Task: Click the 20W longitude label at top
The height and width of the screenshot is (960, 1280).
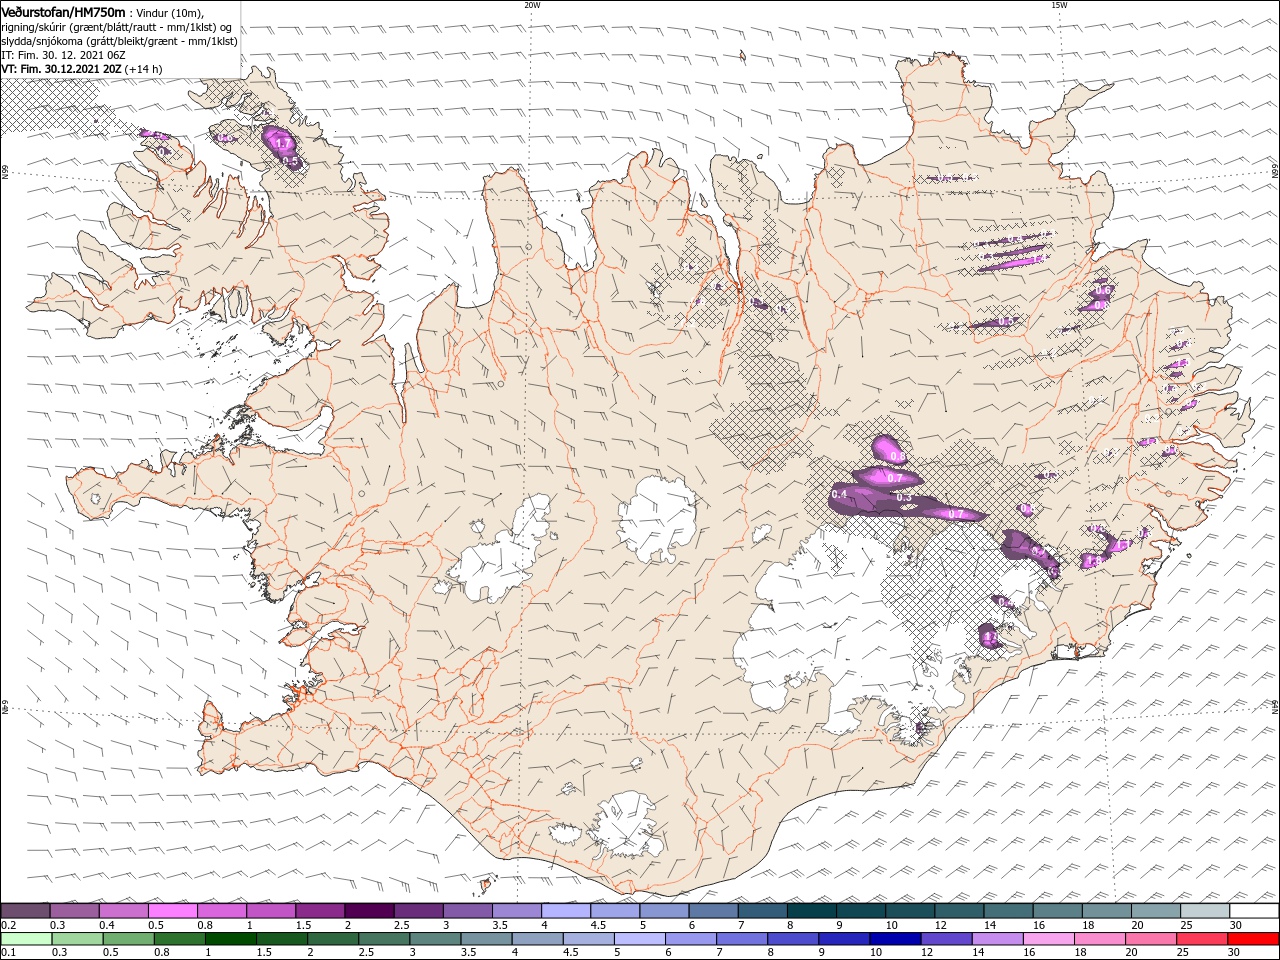Action: coord(532,5)
